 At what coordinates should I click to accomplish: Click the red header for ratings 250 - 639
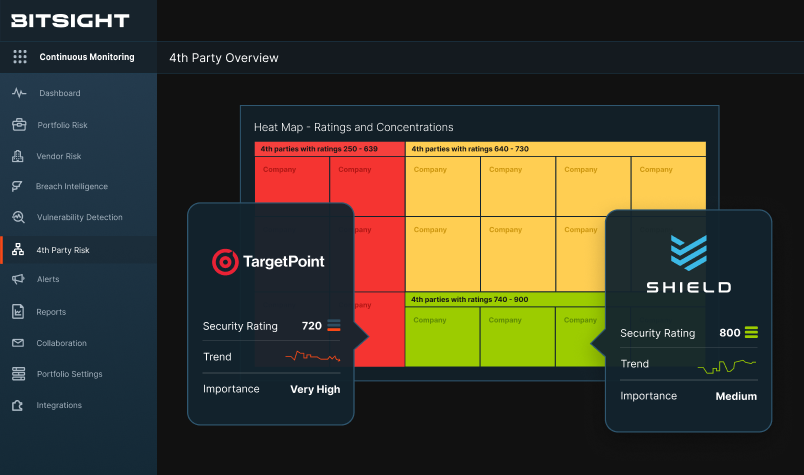point(330,149)
